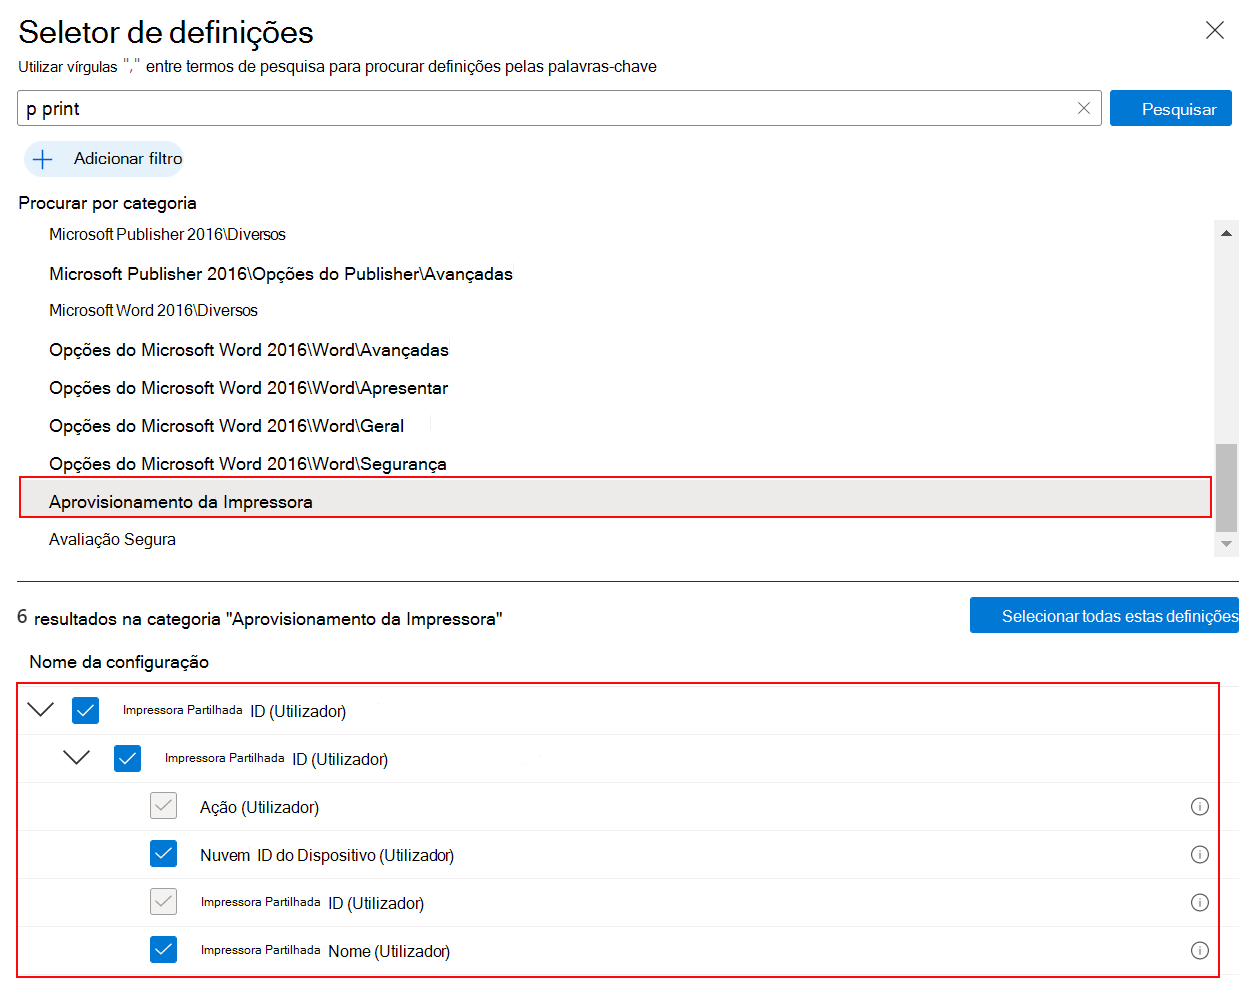Click the category list scrollbar thumb

point(1226,488)
